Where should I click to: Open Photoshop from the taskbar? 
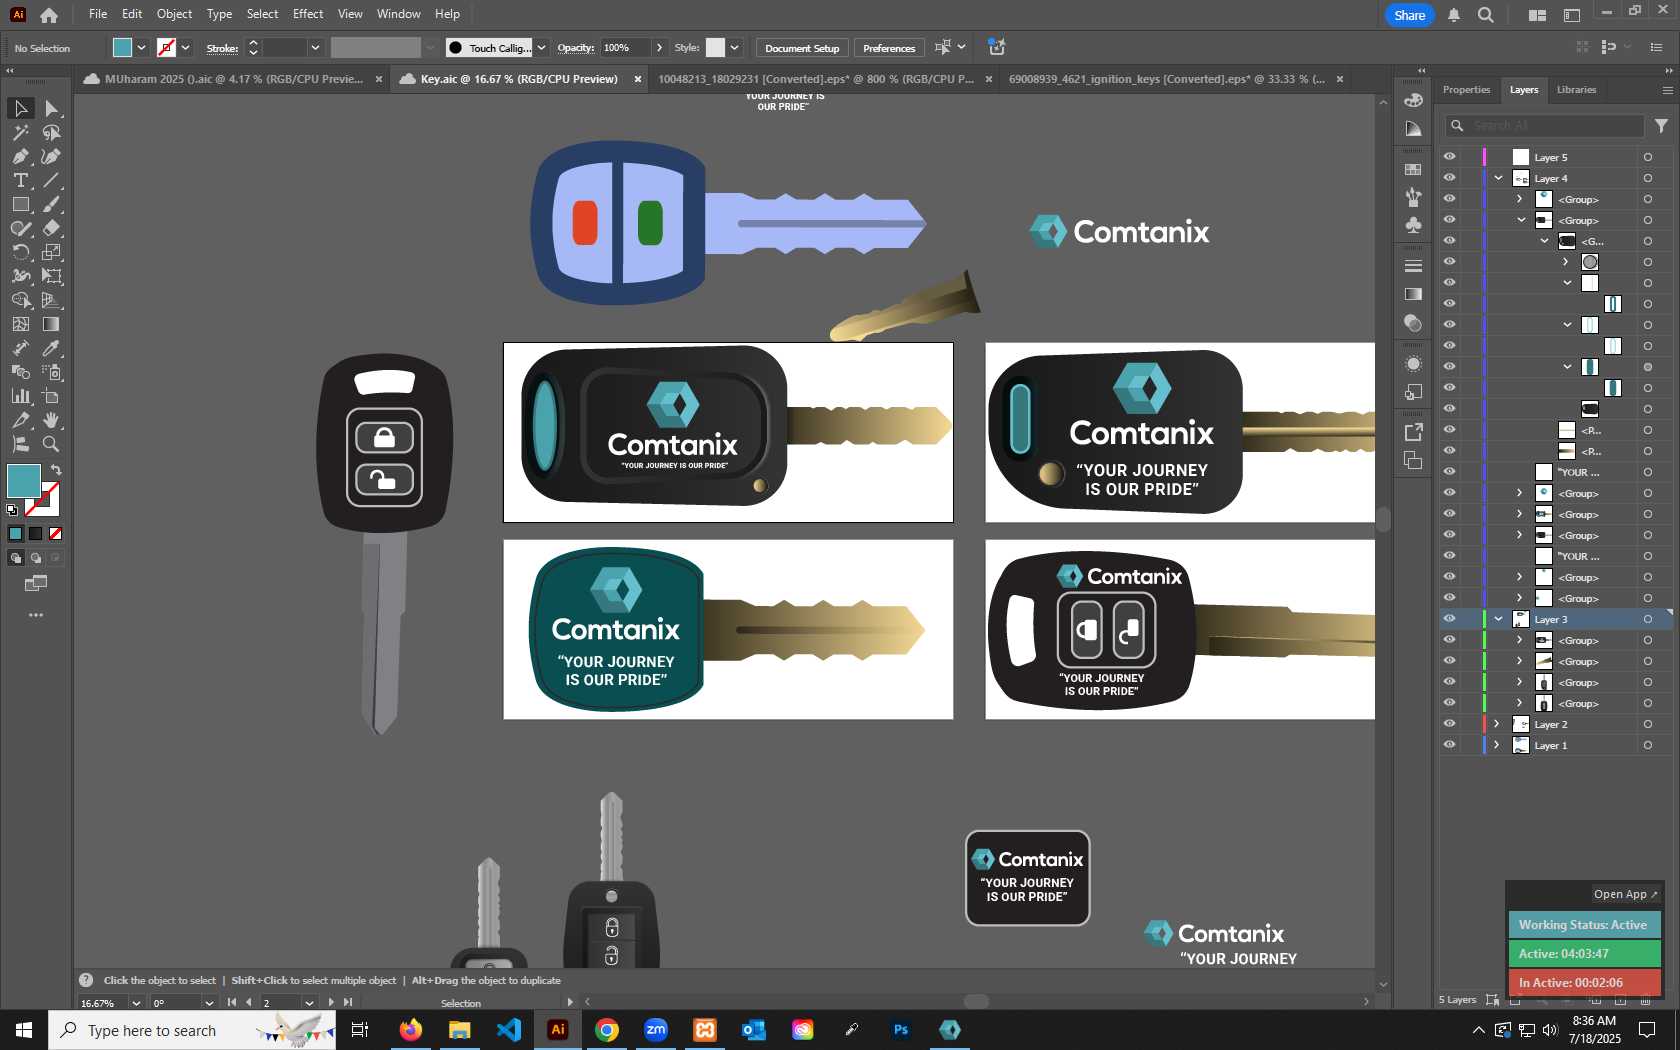coord(901,1029)
